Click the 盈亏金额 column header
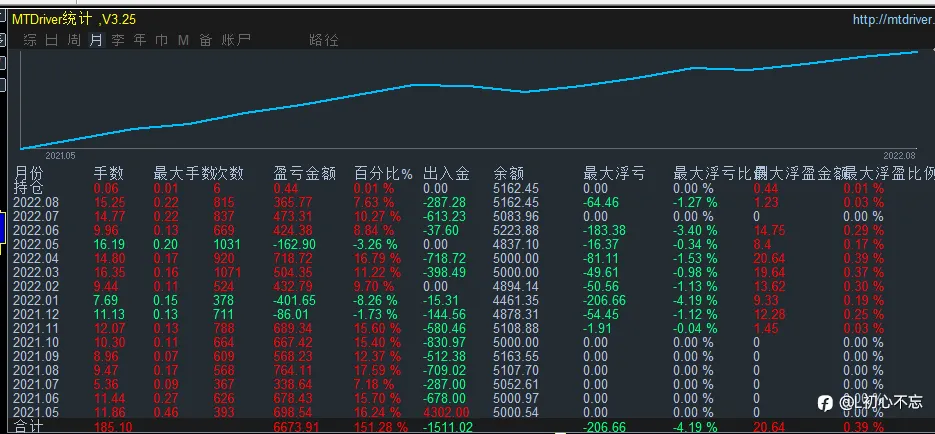The image size is (935, 434). [x=305, y=173]
